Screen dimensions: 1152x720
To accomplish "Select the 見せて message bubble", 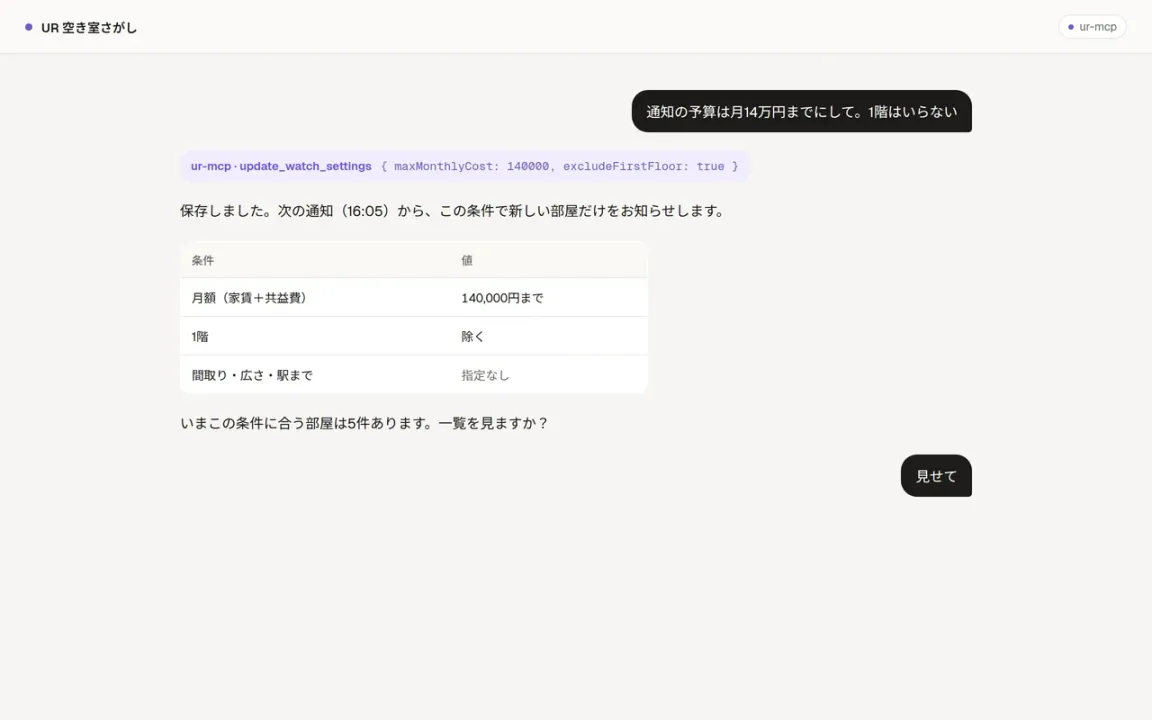I will (936, 476).
